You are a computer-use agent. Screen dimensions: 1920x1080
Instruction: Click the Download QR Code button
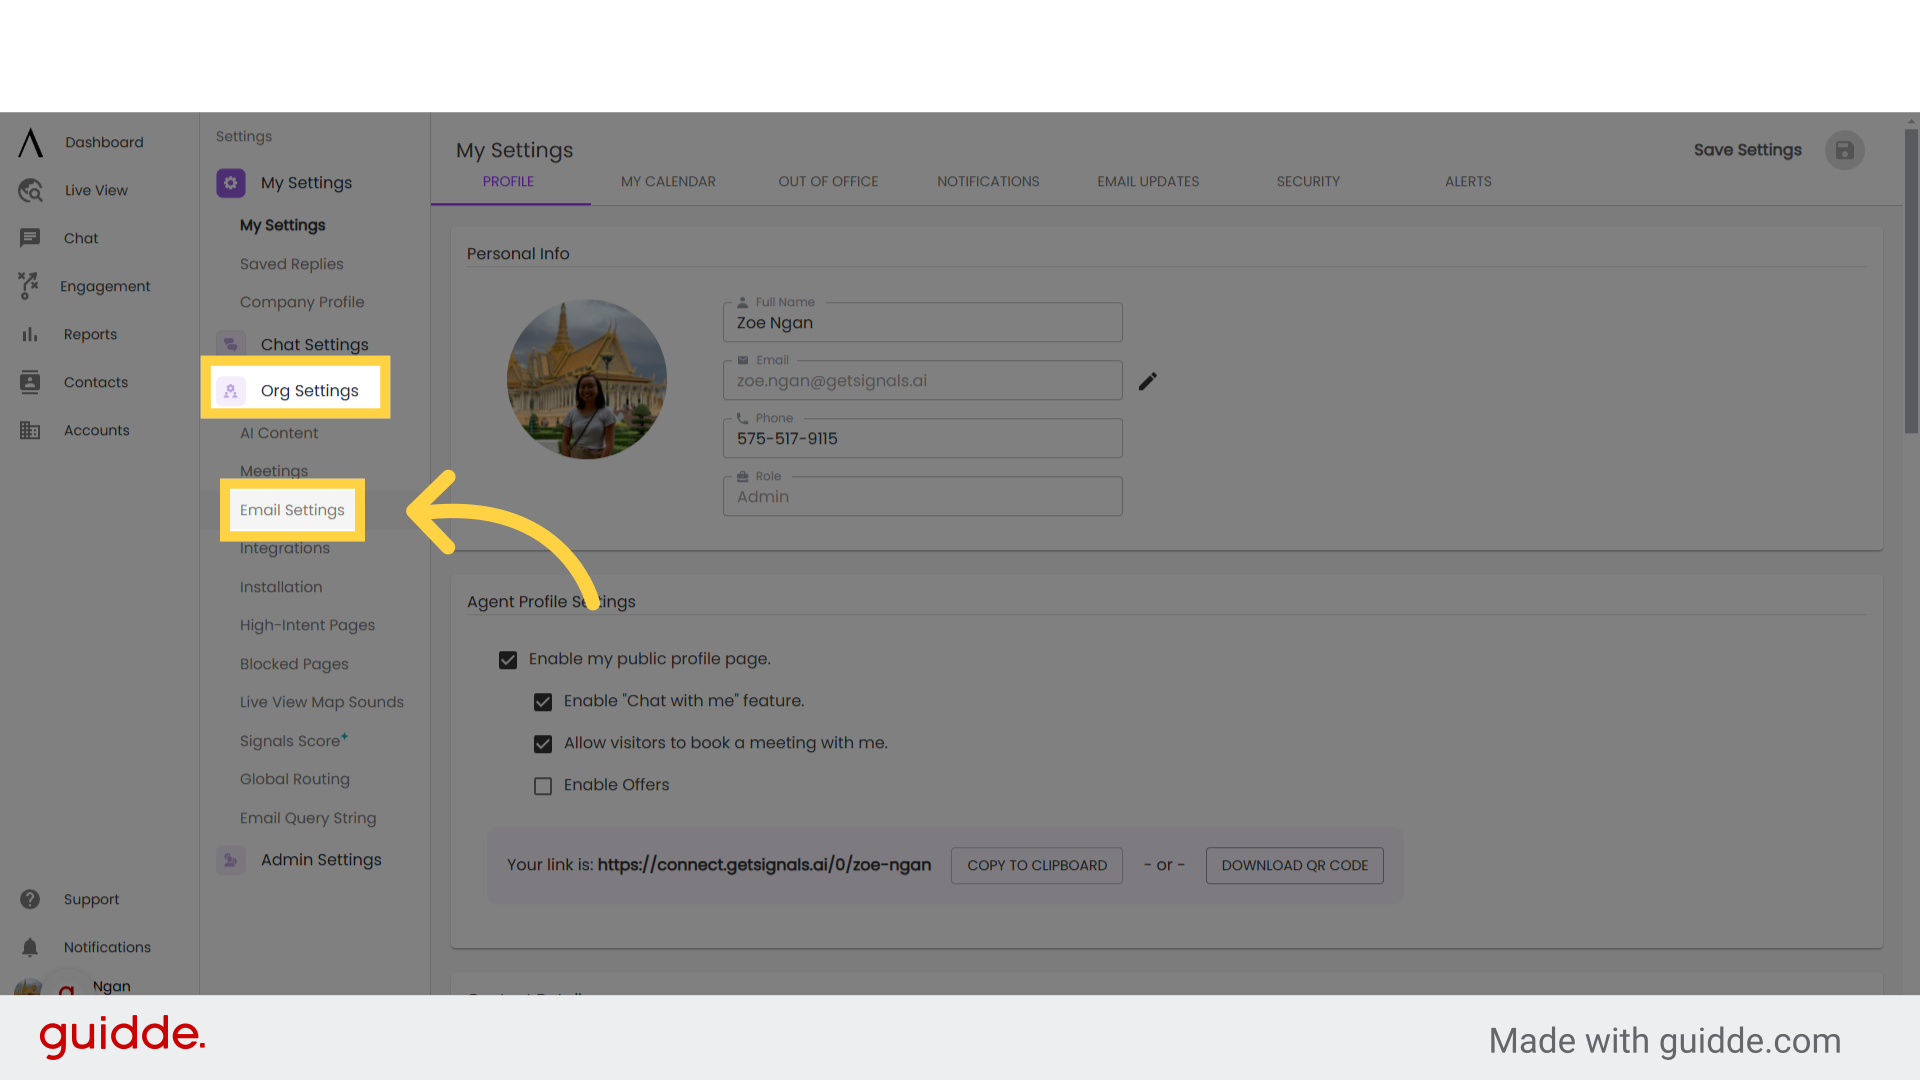(1295, 865)
